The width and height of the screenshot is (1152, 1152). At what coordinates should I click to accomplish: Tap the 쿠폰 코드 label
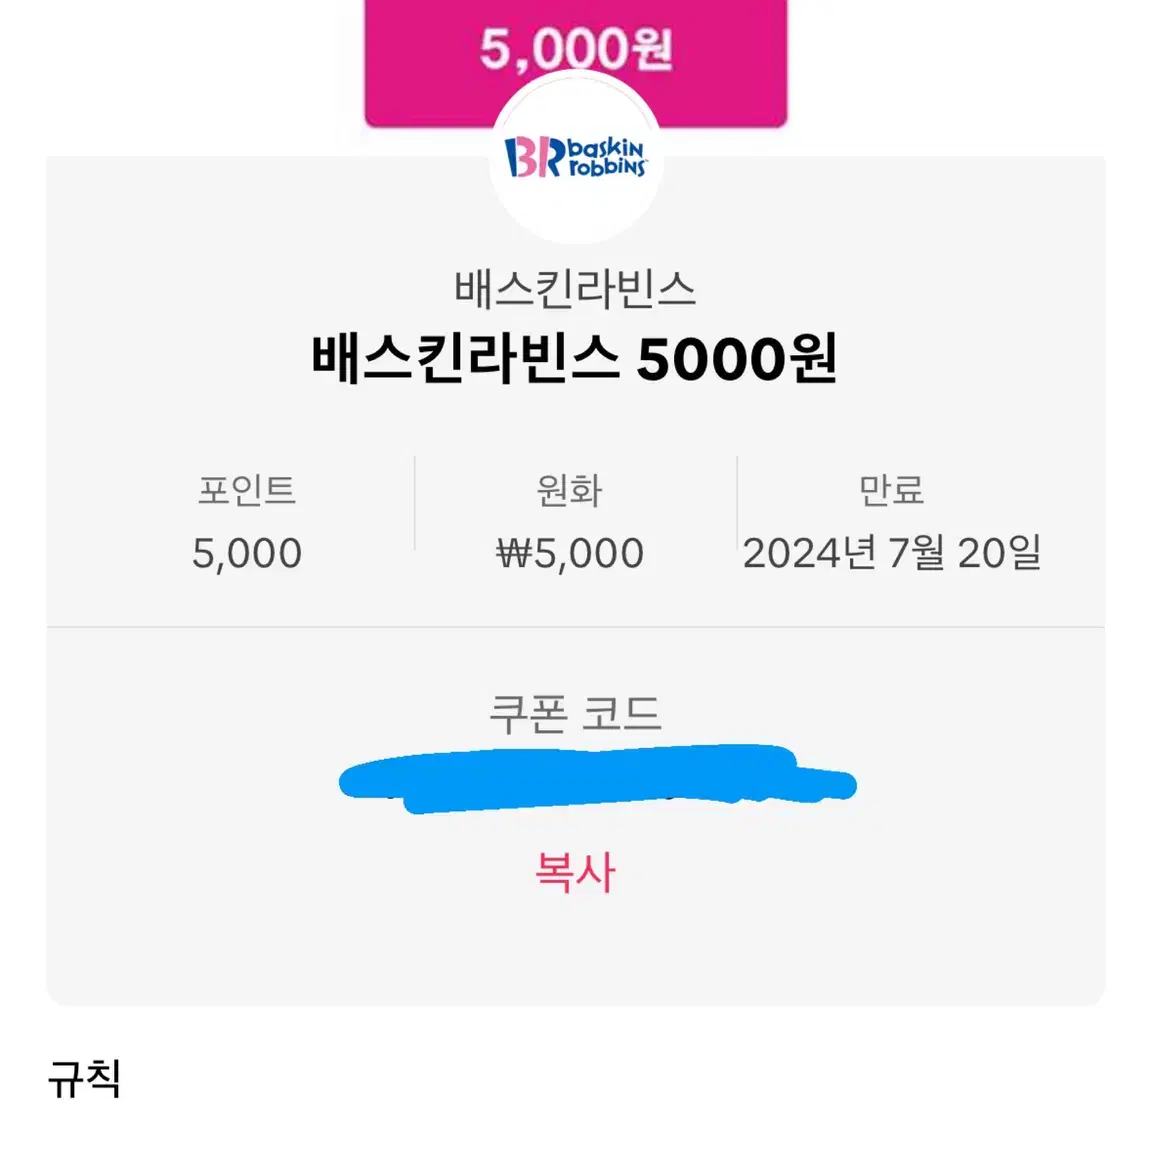click(x=575, y=713)
